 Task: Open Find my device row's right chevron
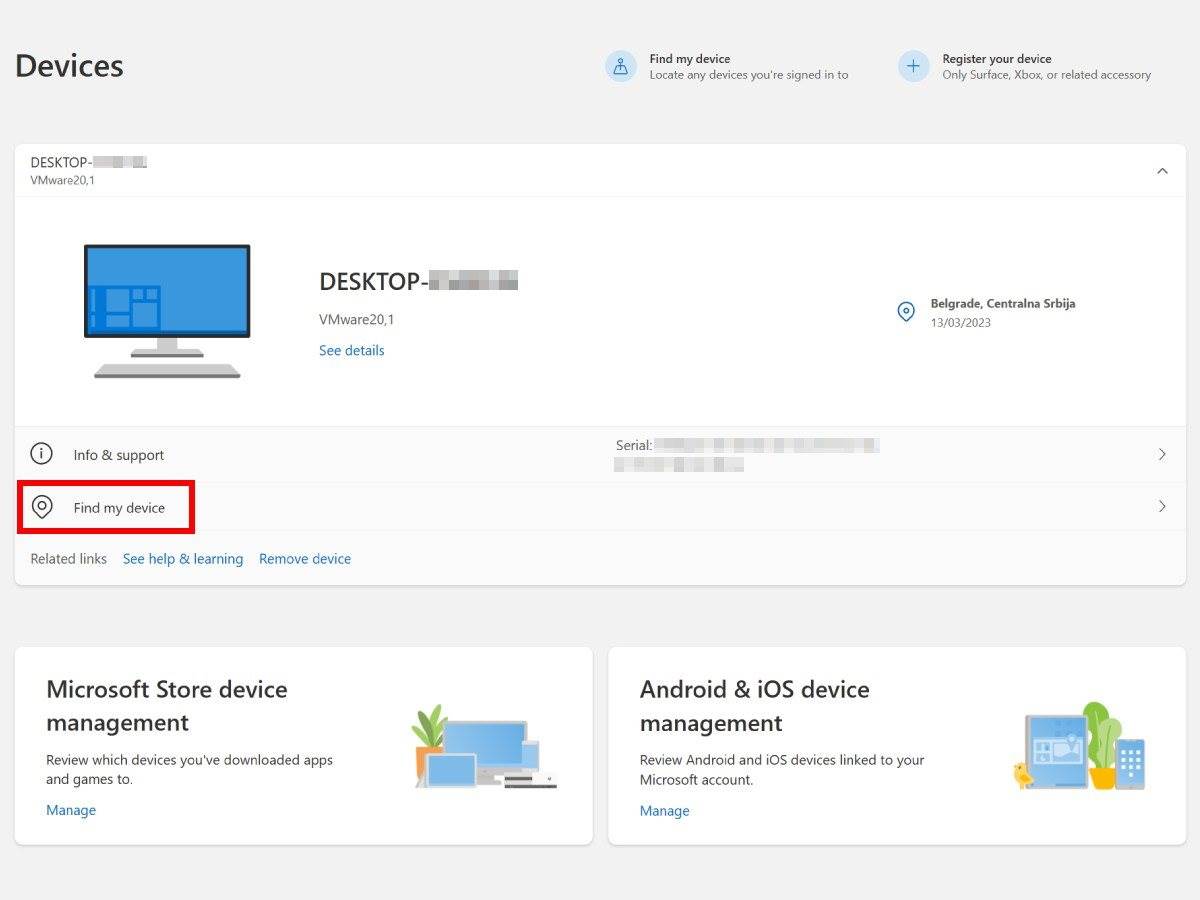tap(1162, 507)
